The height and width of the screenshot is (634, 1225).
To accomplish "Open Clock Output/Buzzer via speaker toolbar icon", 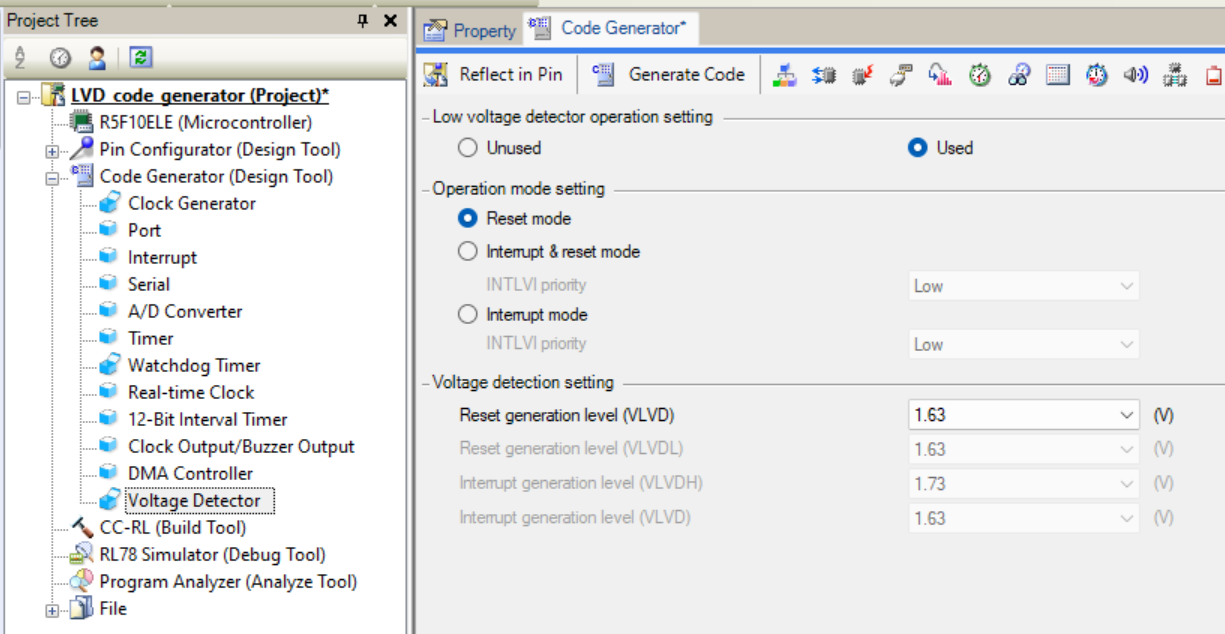I will click(1136, 75).
